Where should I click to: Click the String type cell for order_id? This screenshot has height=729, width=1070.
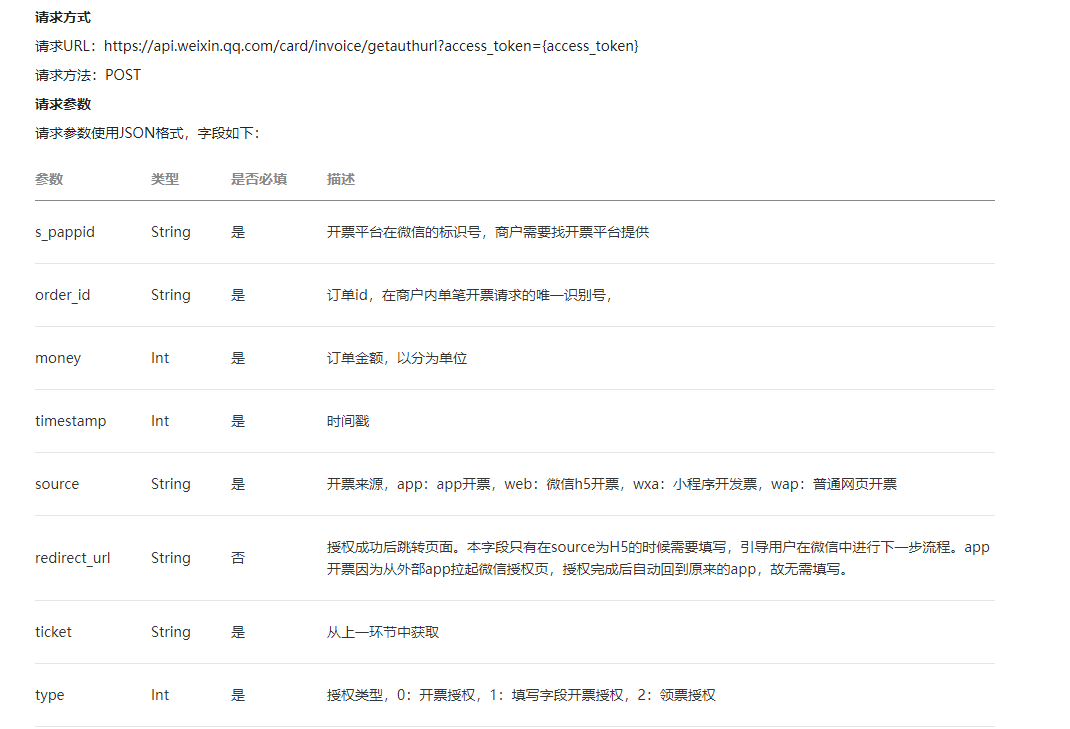(171, 295)
